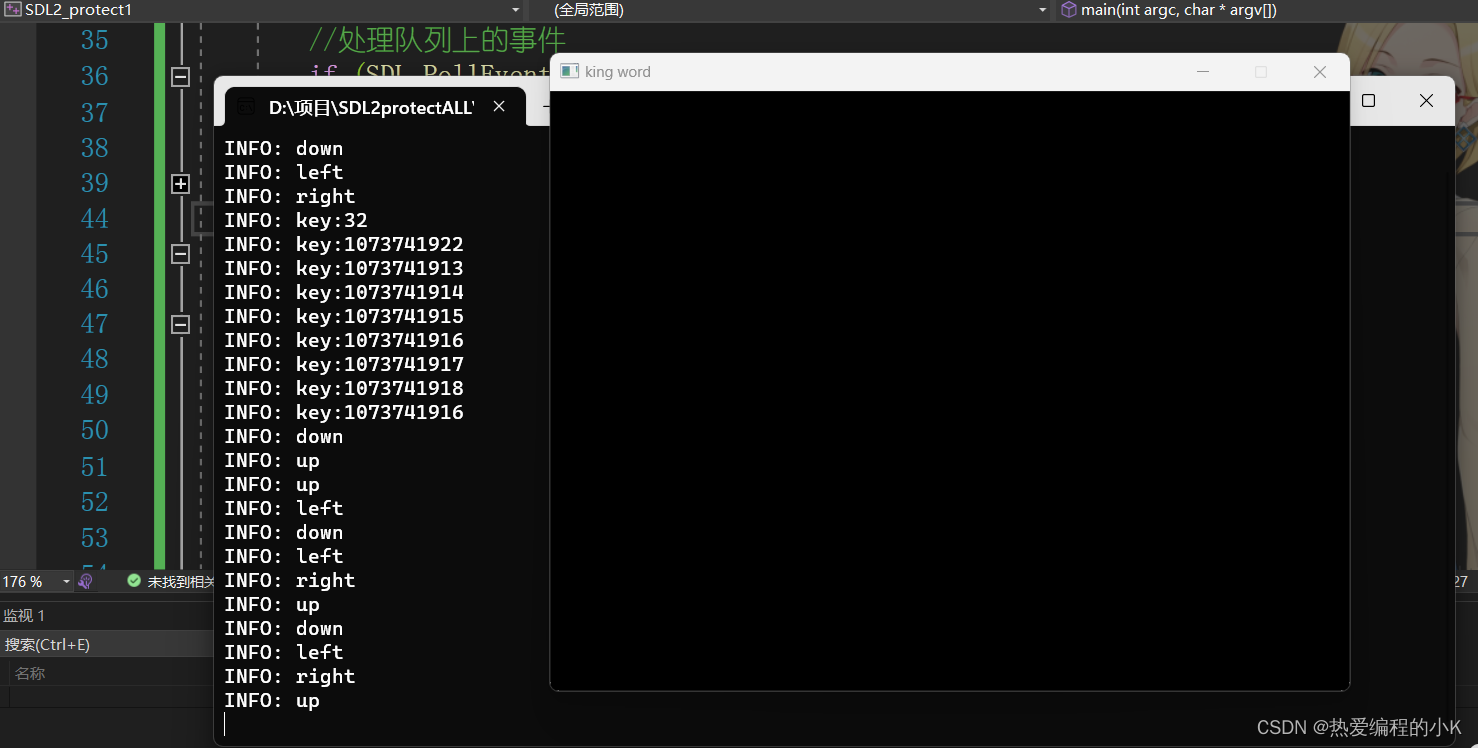The height and width of the screenshot is (748, 1478).
Task: Click the cube icon beside main(int argc
Action: coord(1069,10)
